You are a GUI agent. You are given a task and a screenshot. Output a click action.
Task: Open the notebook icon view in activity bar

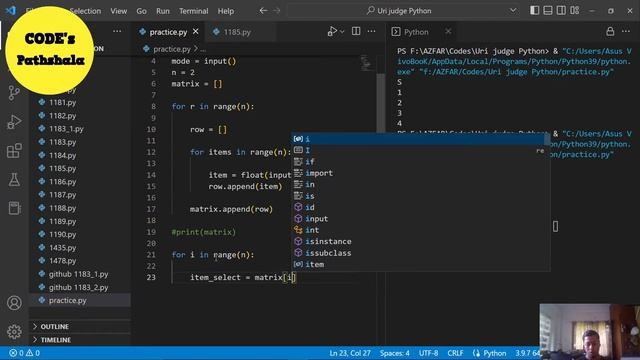(14, 208)
